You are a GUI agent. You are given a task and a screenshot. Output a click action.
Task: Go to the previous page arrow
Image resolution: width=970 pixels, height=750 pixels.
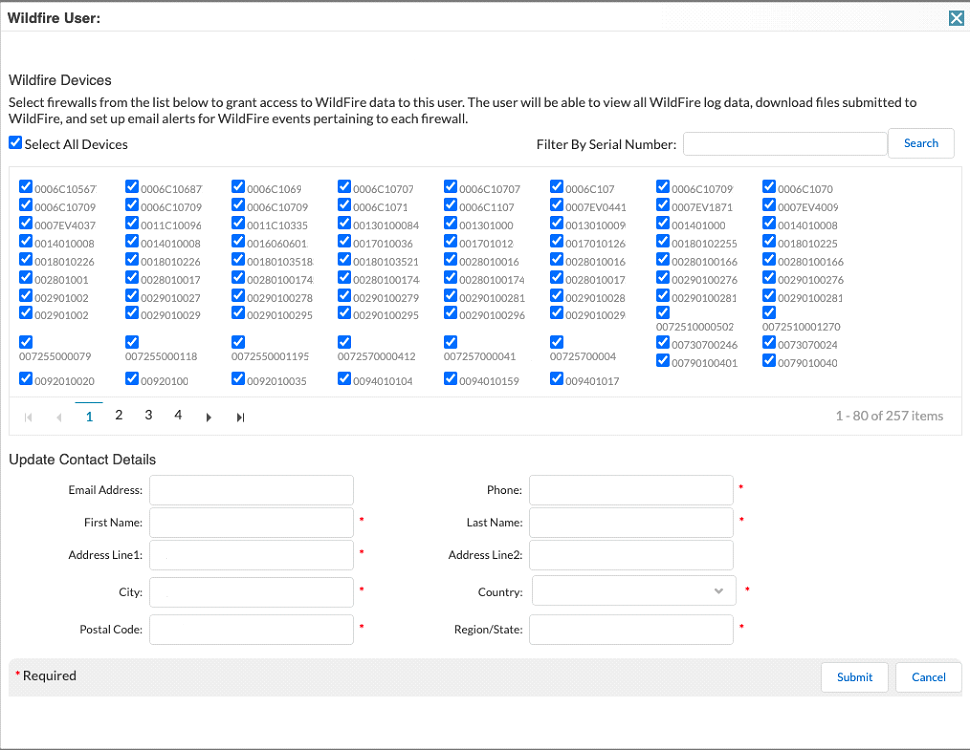pyautogui.click(x=59, y=417)
